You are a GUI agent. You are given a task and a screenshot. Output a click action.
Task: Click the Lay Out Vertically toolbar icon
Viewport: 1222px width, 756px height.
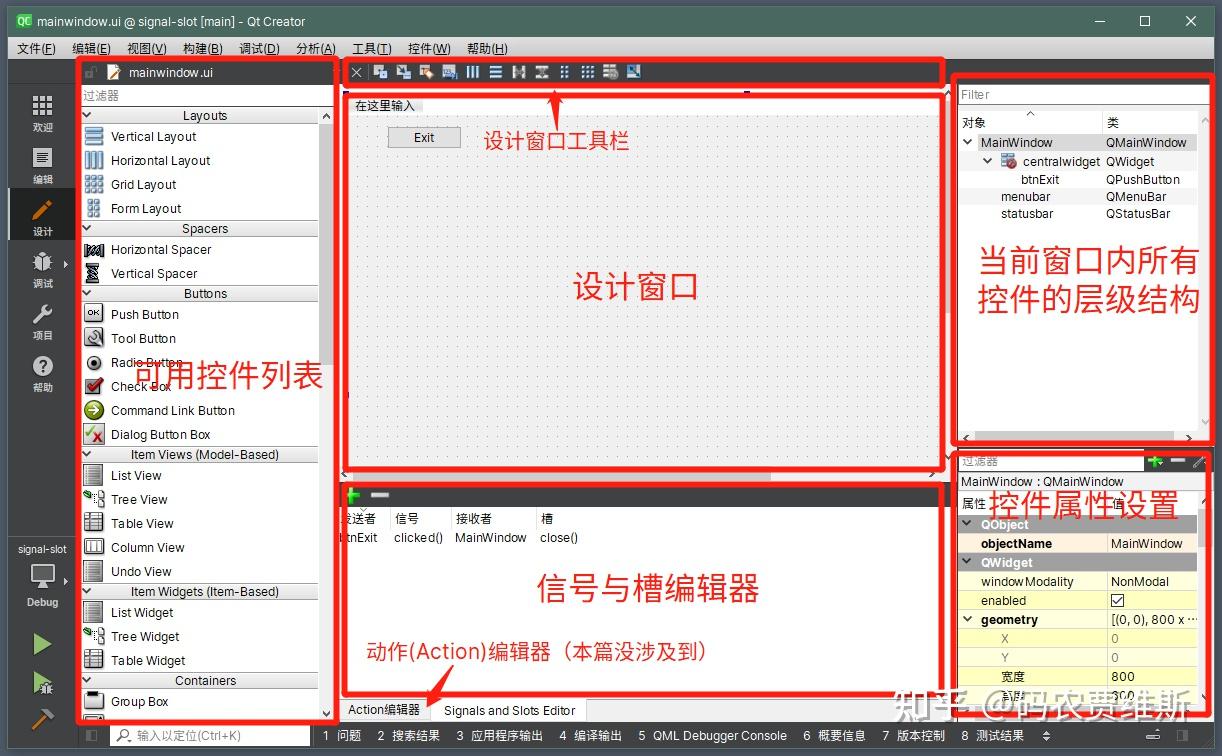(495, 71)
